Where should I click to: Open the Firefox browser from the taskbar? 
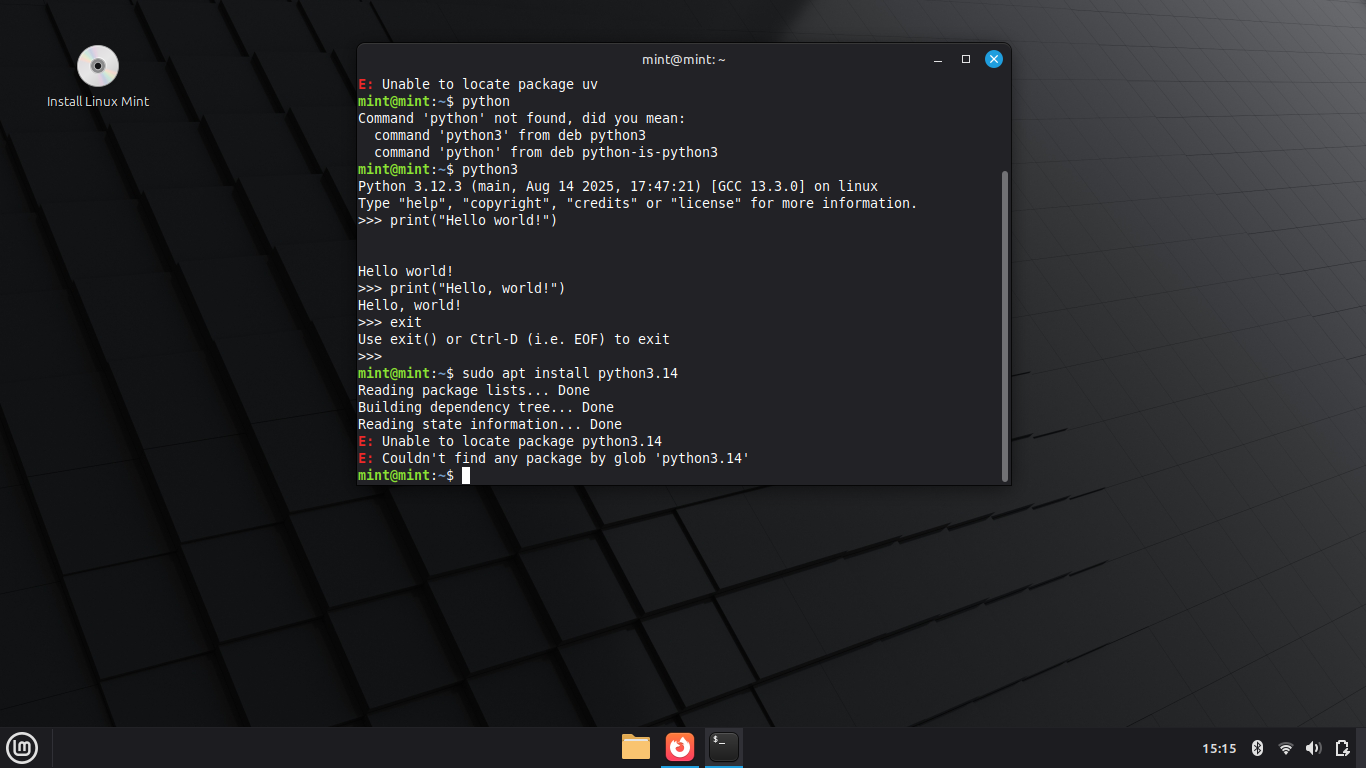tap(680, 747)
